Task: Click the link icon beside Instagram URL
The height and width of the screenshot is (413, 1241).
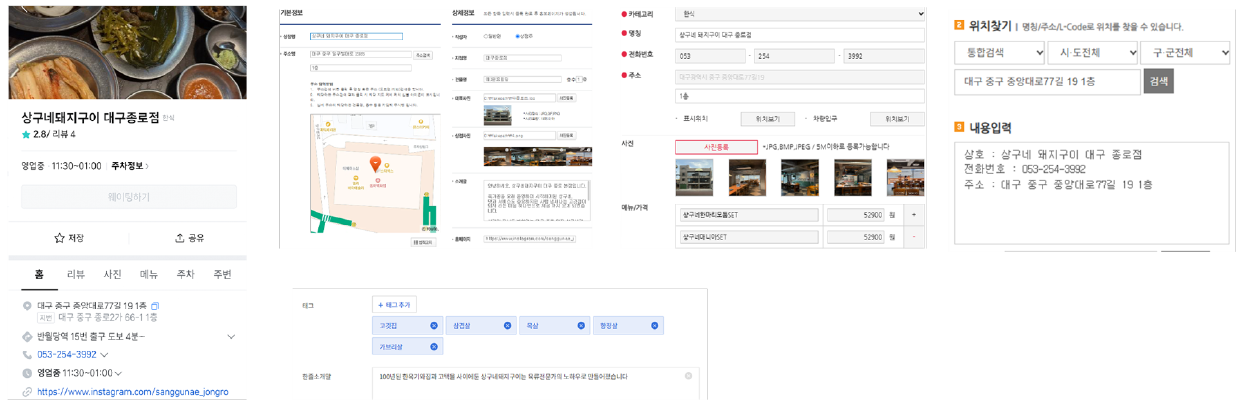Action: tap(27, 392)
